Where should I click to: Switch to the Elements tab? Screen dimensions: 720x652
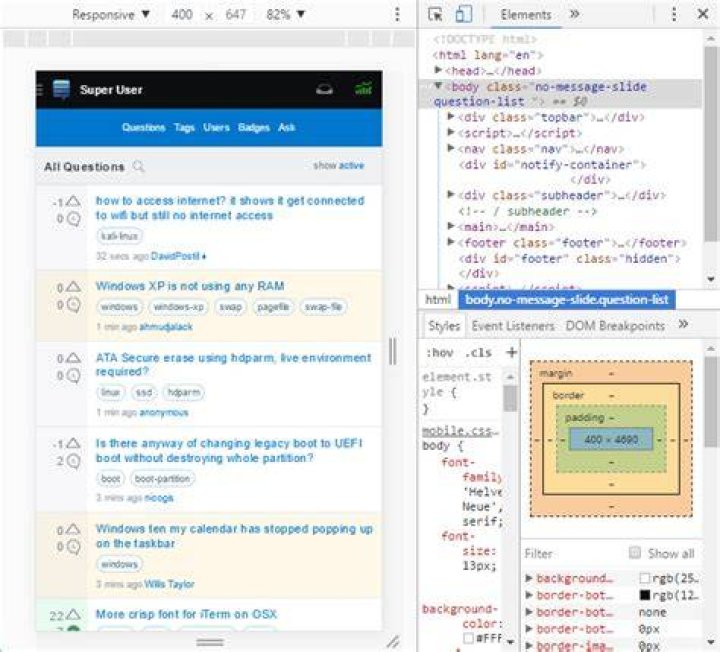click(x=526, y=15)
